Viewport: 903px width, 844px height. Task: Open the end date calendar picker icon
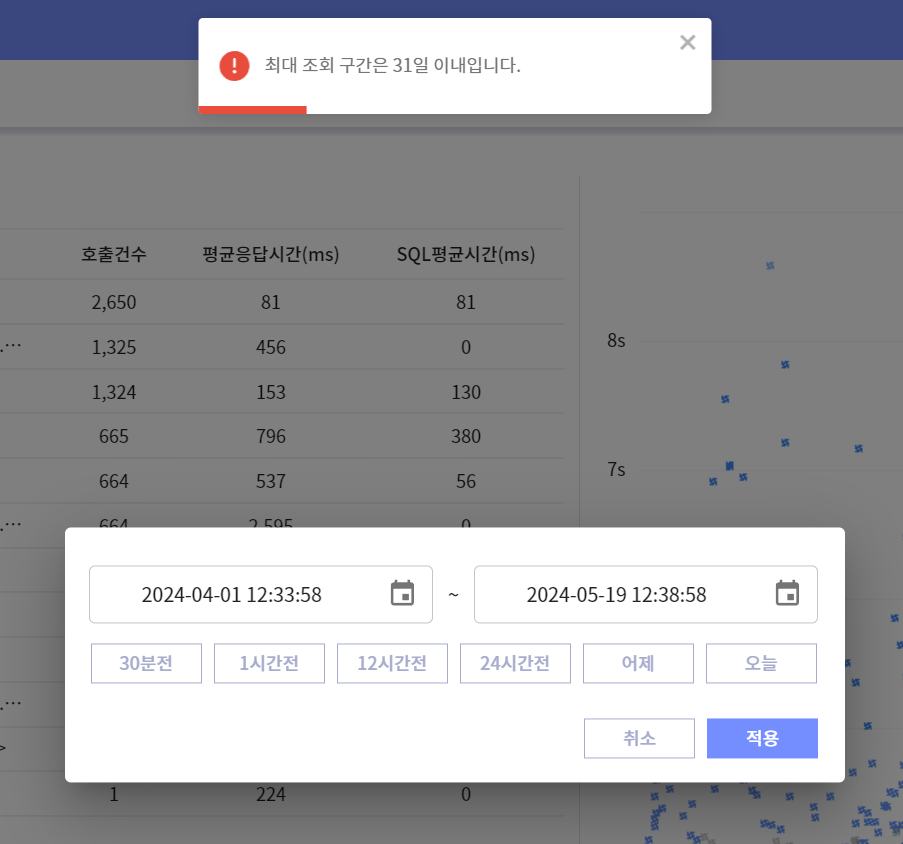(787, 594)
